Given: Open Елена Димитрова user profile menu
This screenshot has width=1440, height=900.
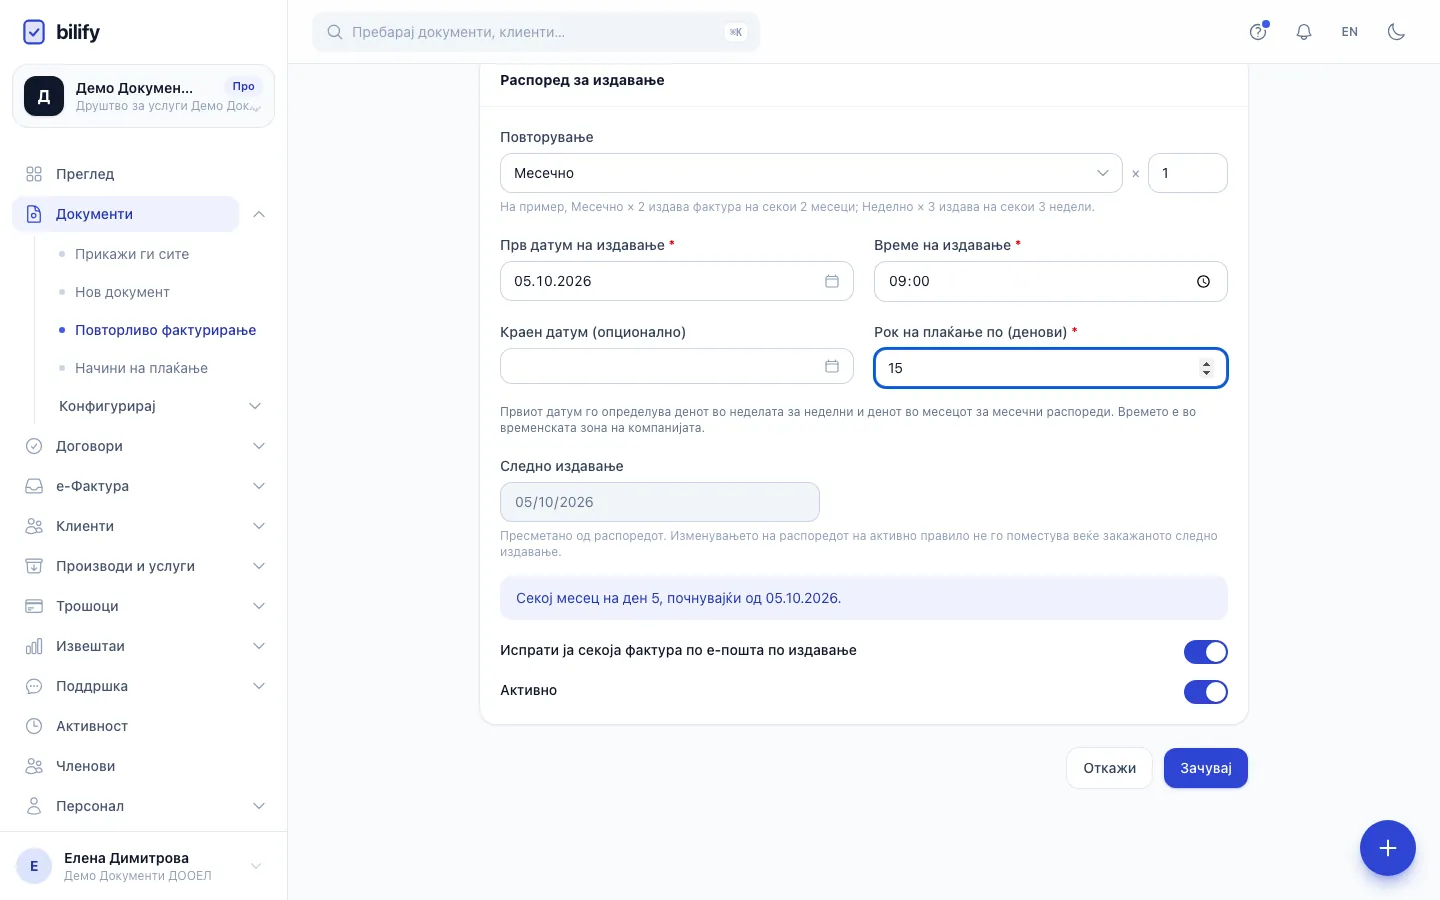Looking at the screenshot, I should pos(143,866).
